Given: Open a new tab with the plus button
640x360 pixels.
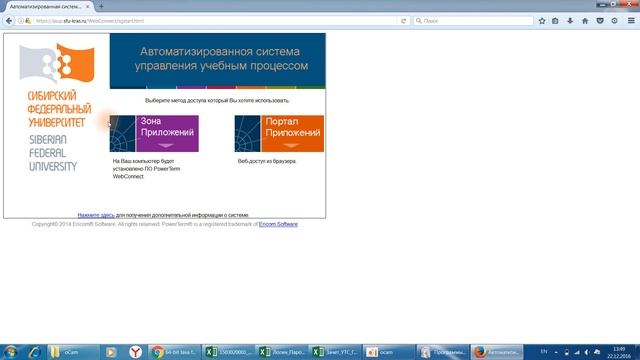Looking at the screenshot, I should click(101, 7).
